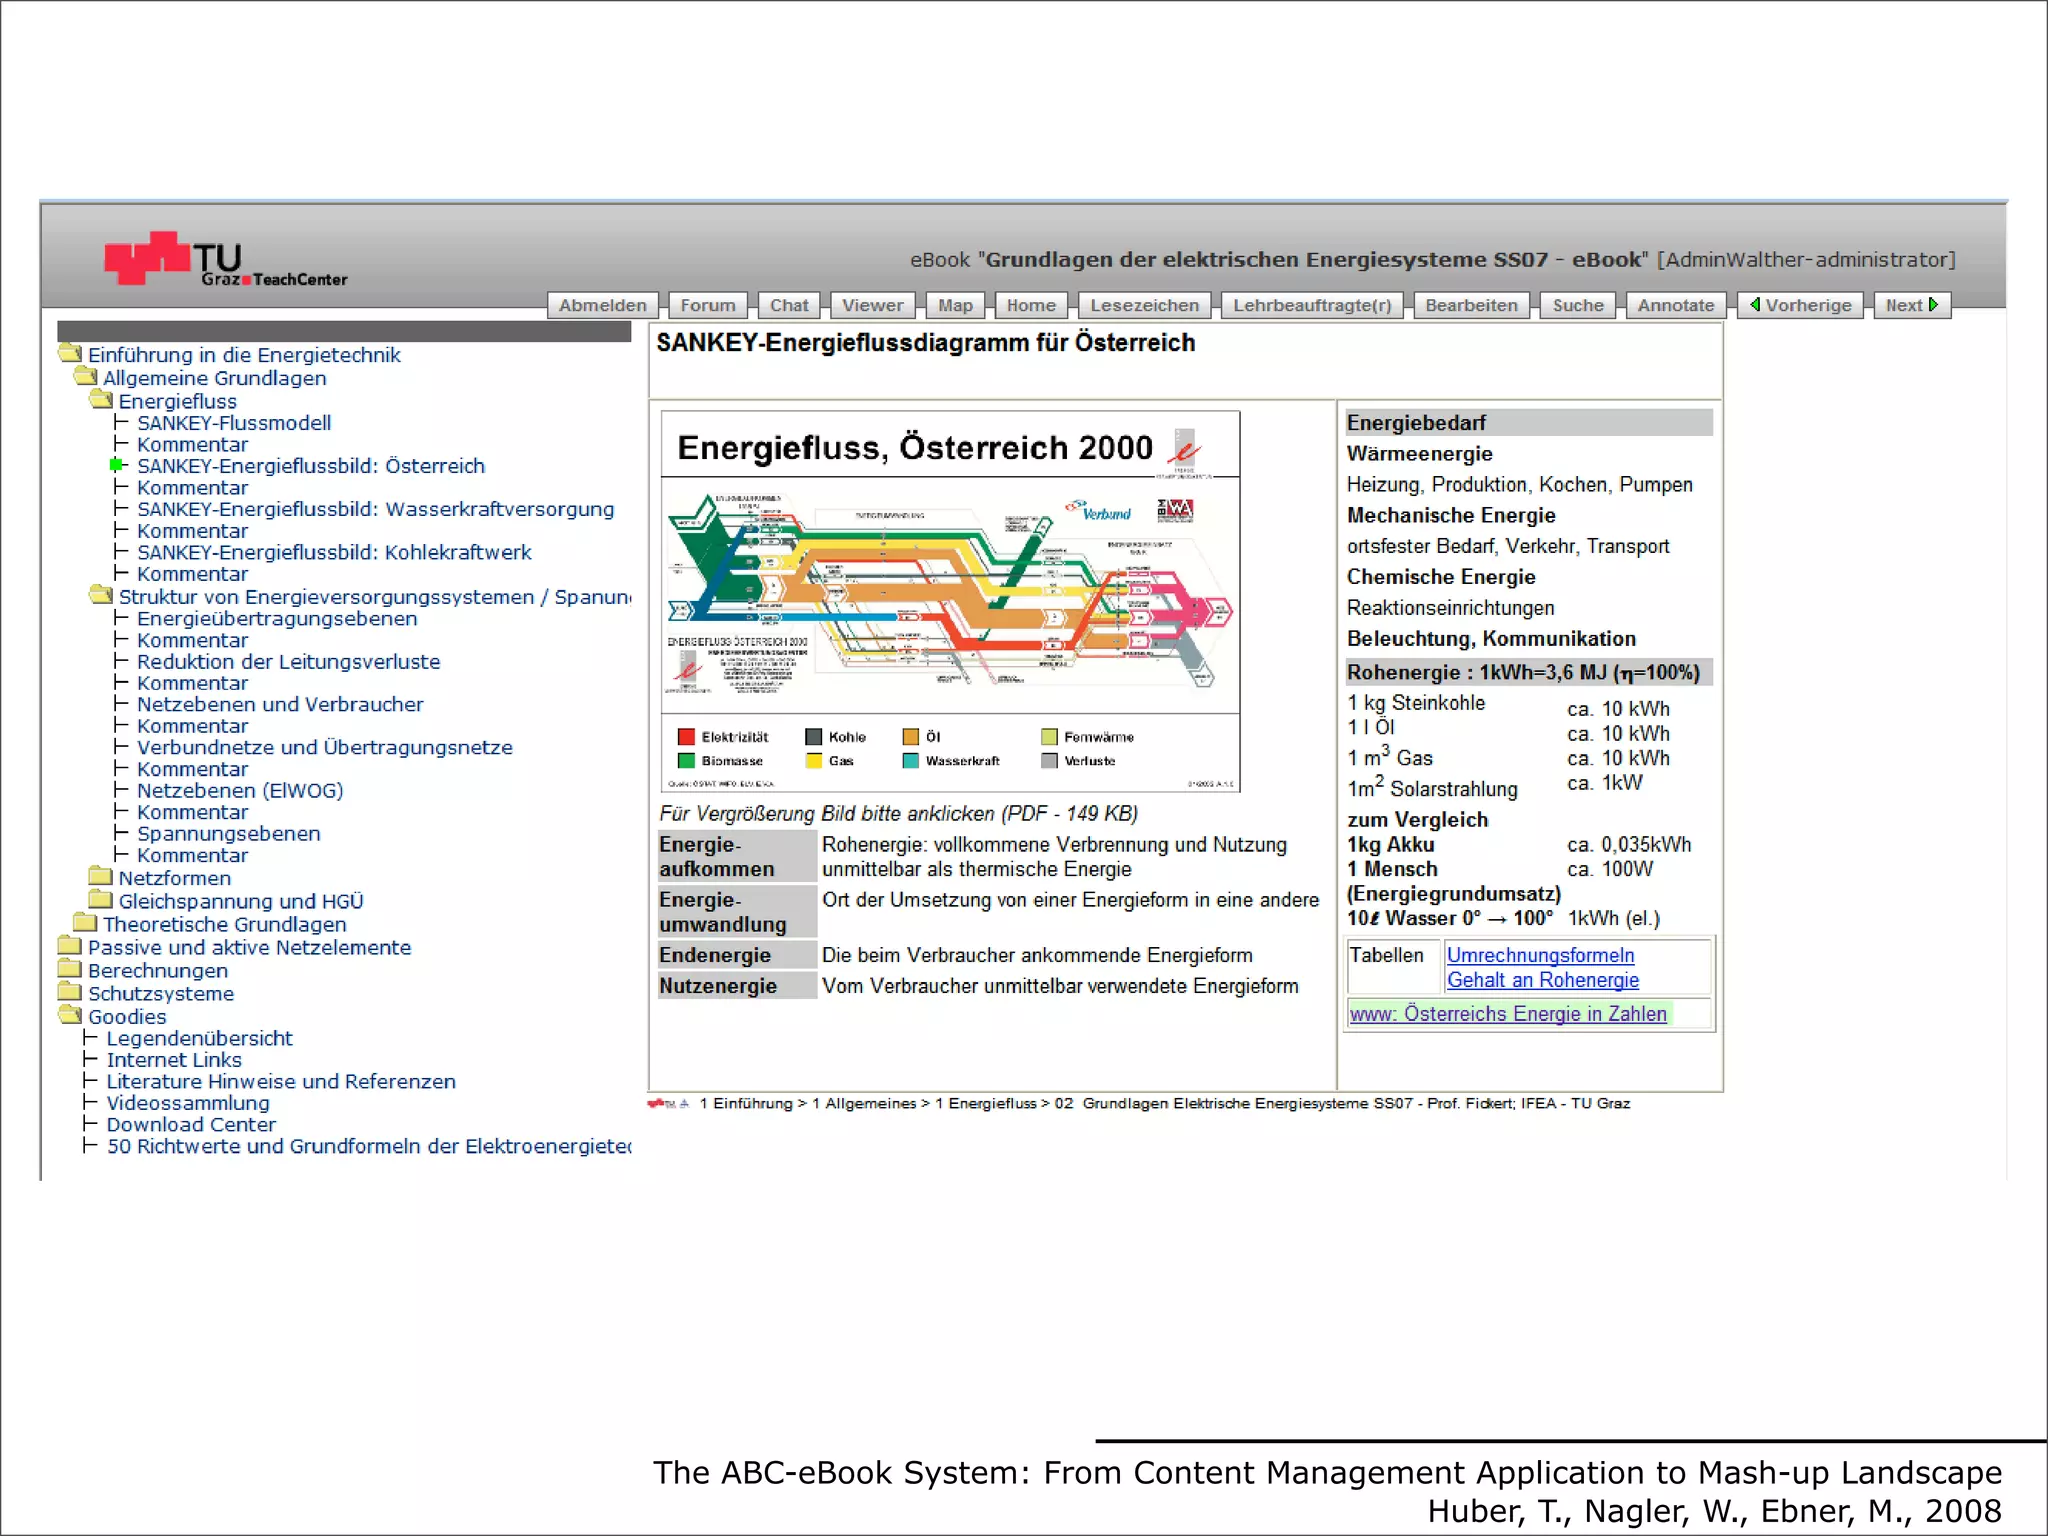2048x1536 pixels.
Task: Click the teal Wasserkraft legend swatch
Action: [910, 760]
